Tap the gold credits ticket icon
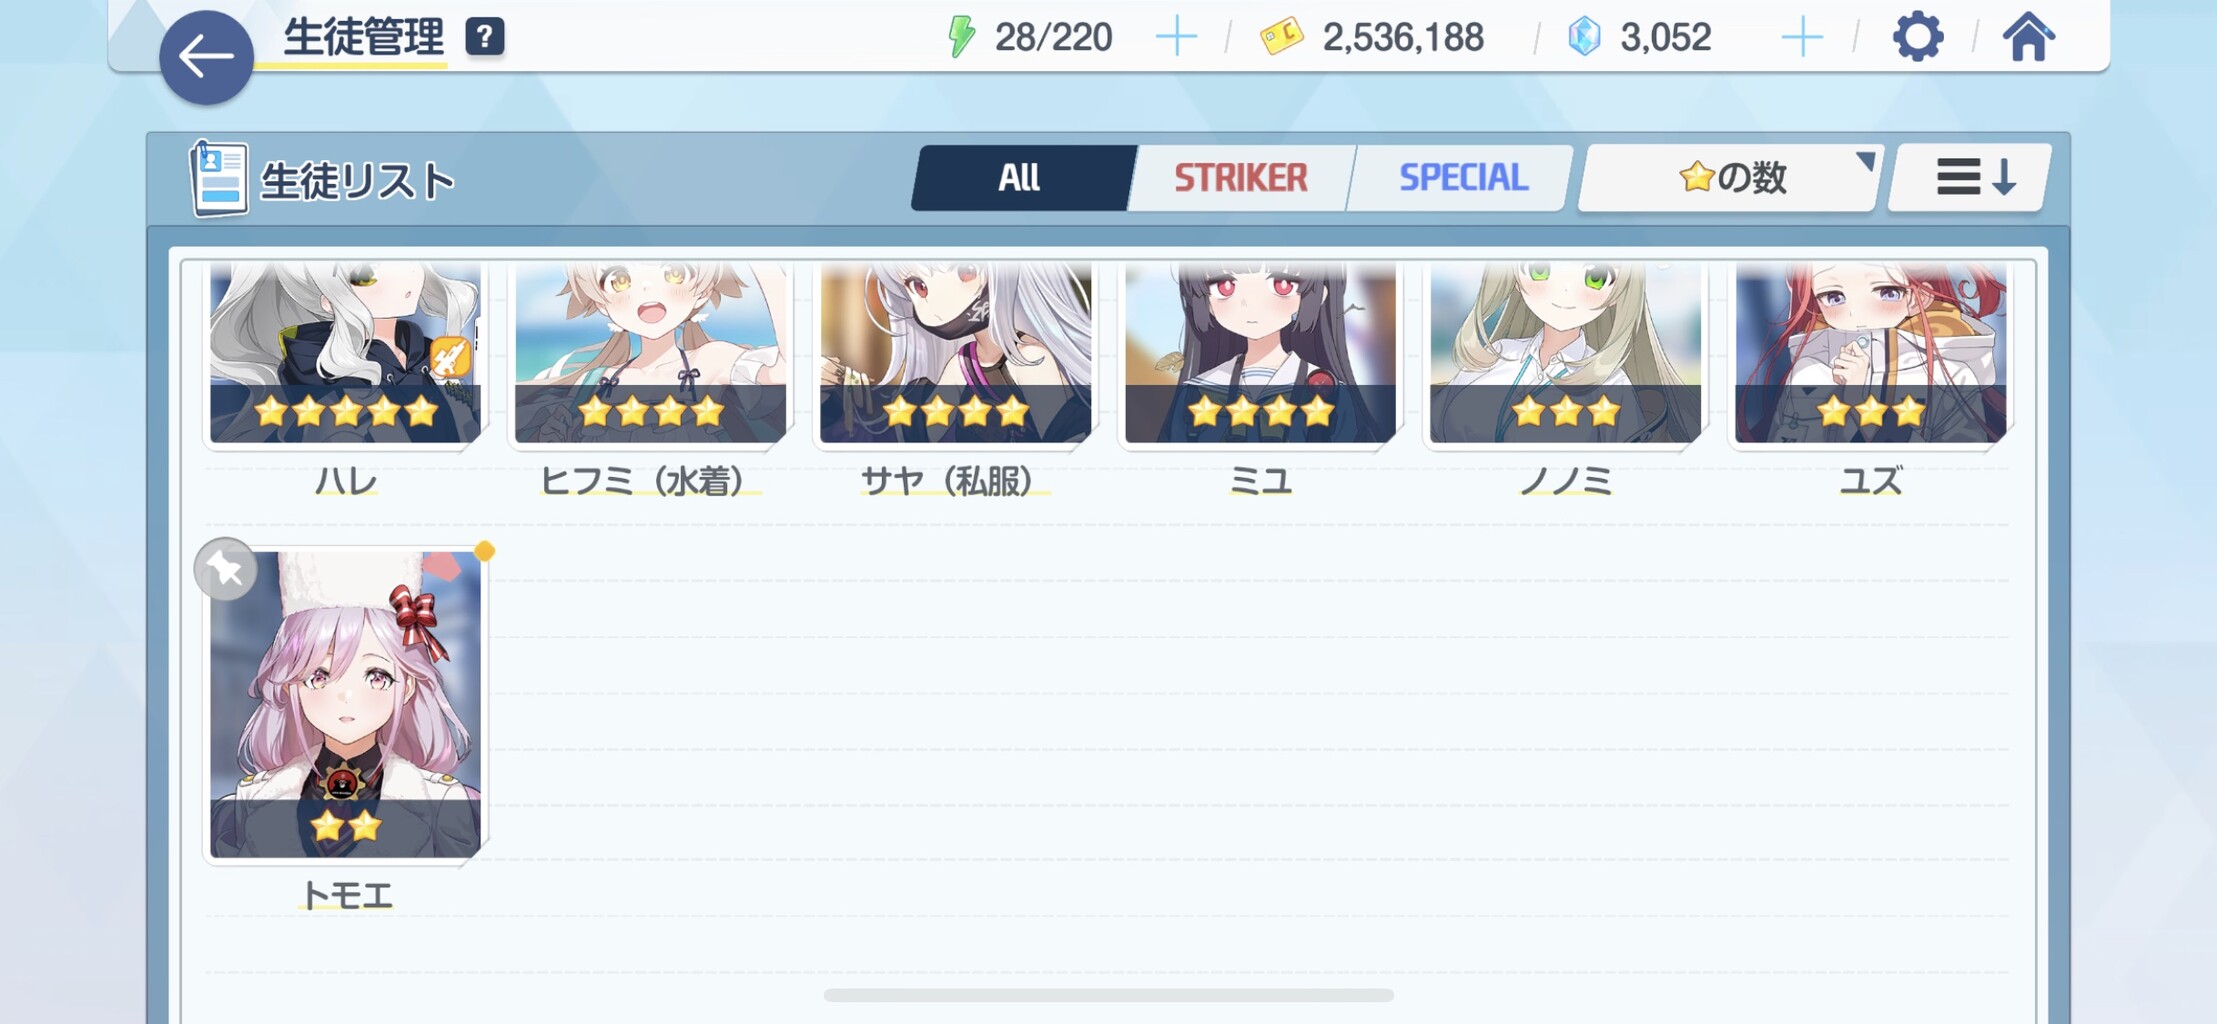 coord(1281,37)
